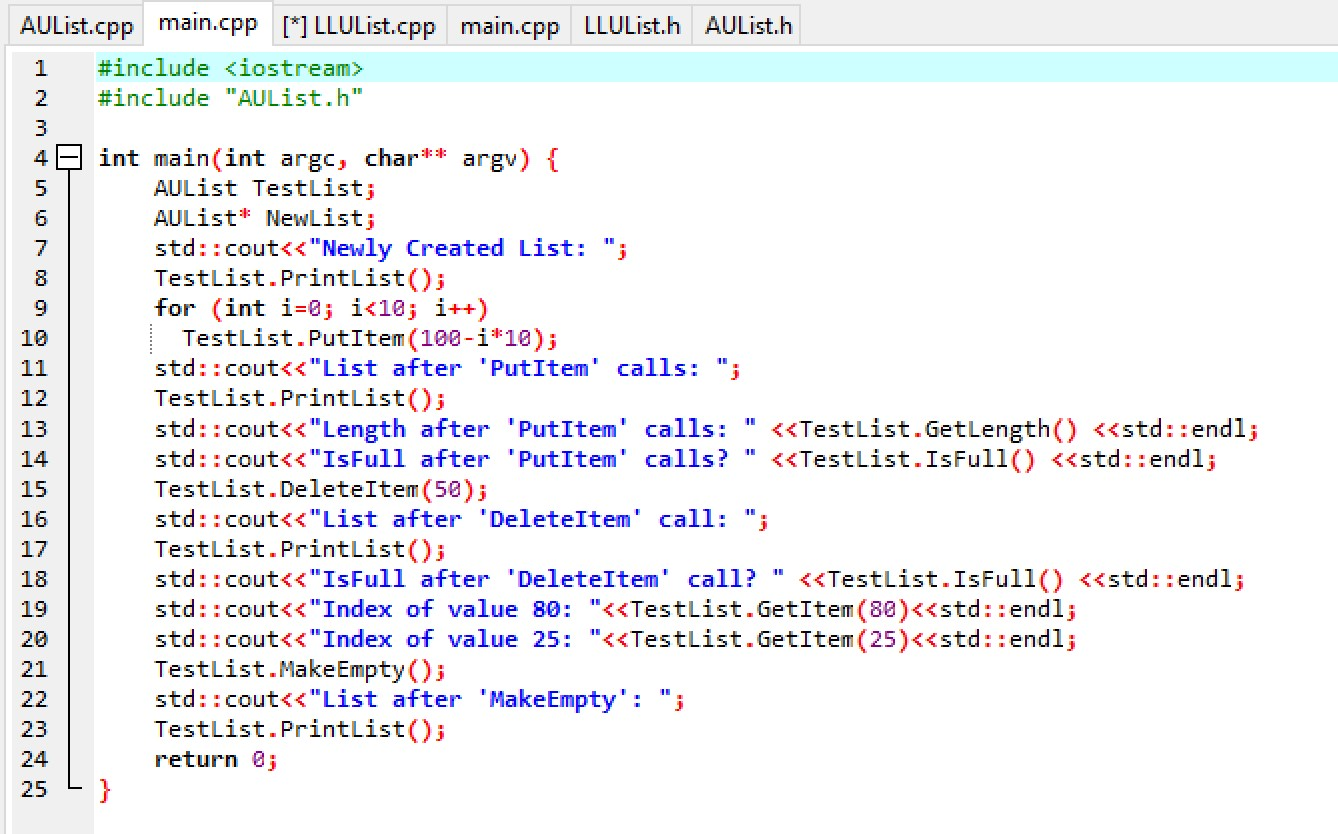Click 'AUList TestList;' declaration
This screenshot has width=1338, height=834.
(x=266, y=188)
